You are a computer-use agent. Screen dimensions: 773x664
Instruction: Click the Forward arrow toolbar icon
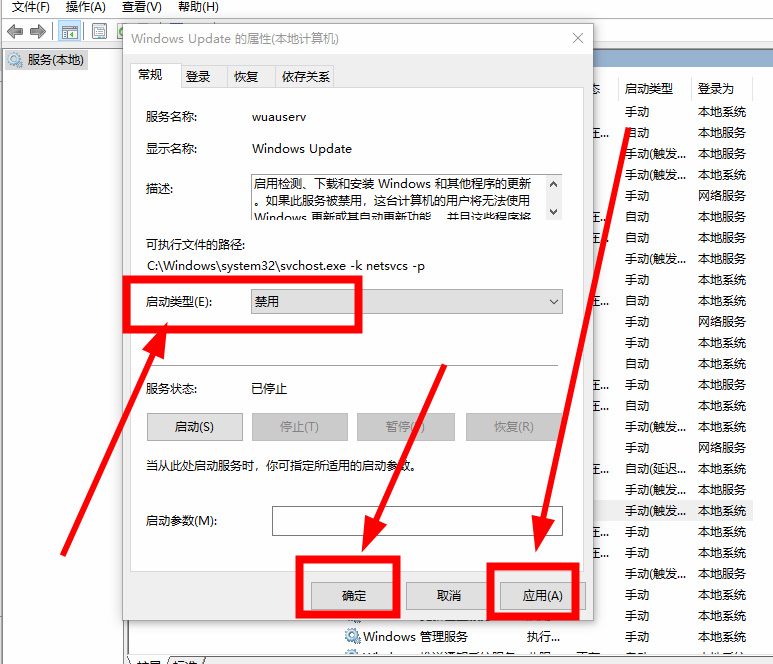tap(36, 31)
